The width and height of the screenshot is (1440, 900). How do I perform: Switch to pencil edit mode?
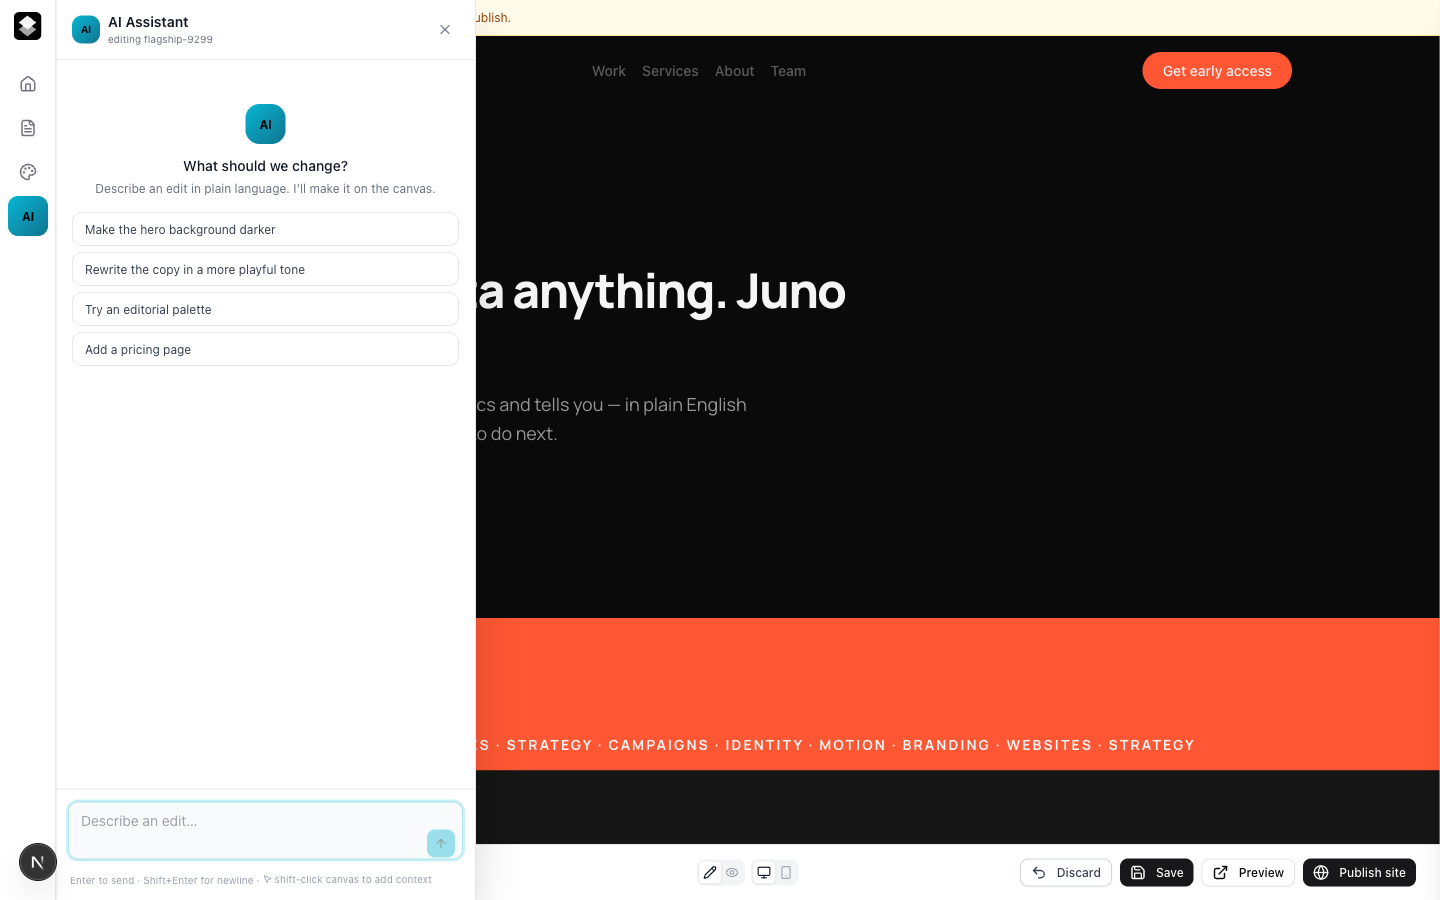pyautogui.click(x=710, y=872)
